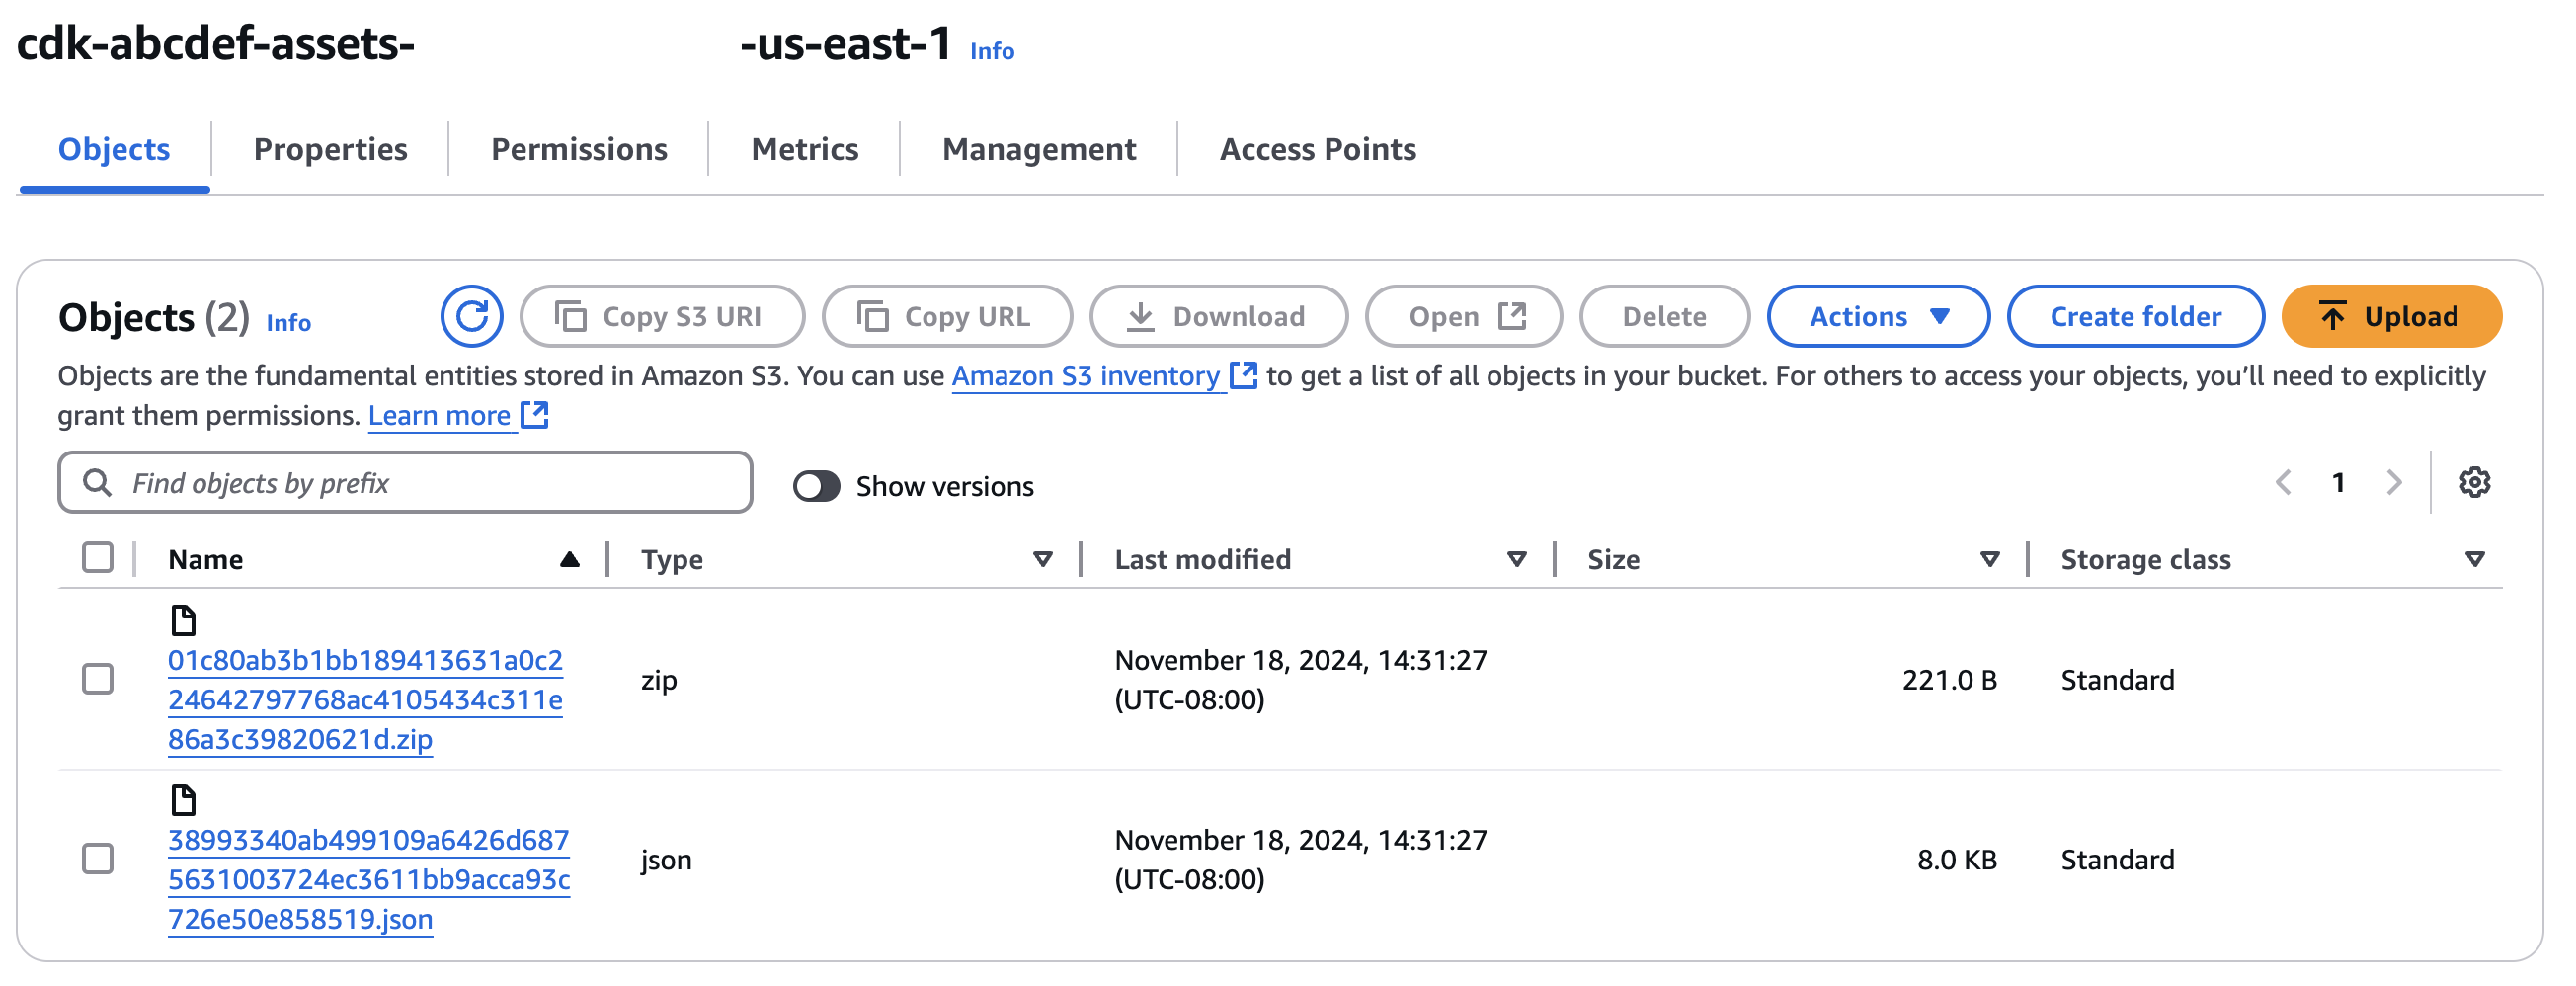Screen dimensions: 2576x986
Task: Switch to the Properties tab
Action: coord(330,150)
